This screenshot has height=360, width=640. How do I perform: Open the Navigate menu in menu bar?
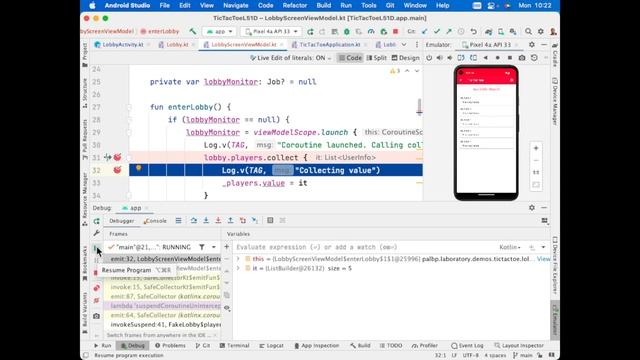(x=236, y=6)
